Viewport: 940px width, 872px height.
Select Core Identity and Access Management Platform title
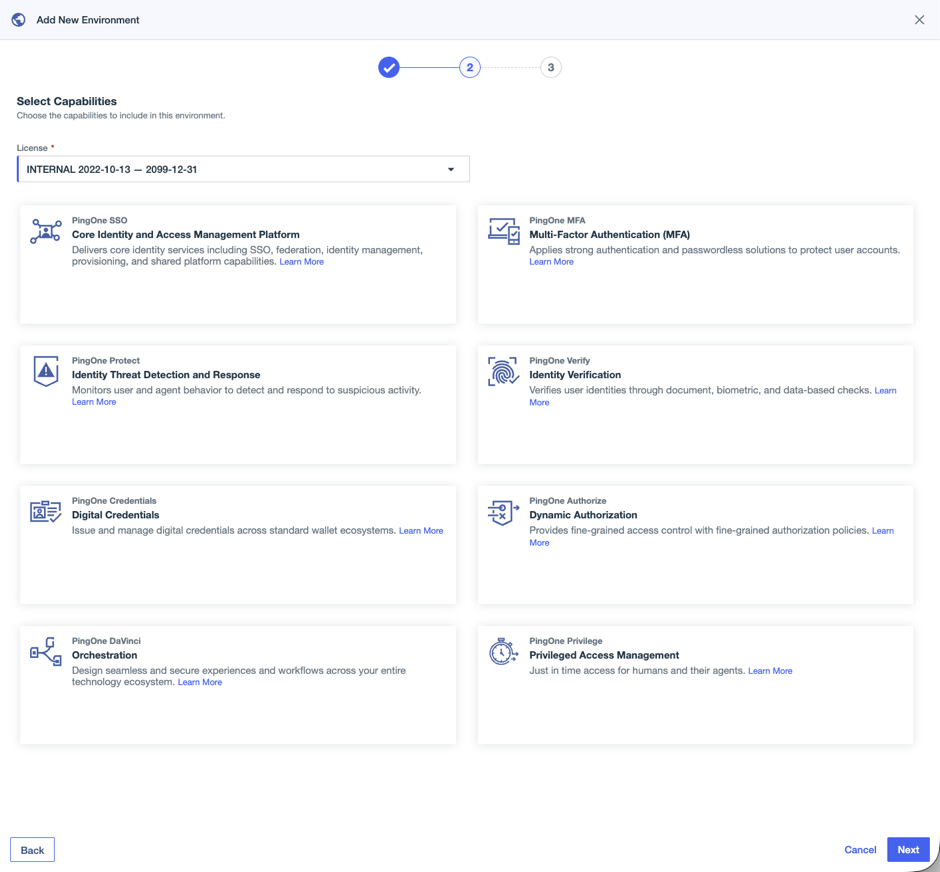click(185, 234)
